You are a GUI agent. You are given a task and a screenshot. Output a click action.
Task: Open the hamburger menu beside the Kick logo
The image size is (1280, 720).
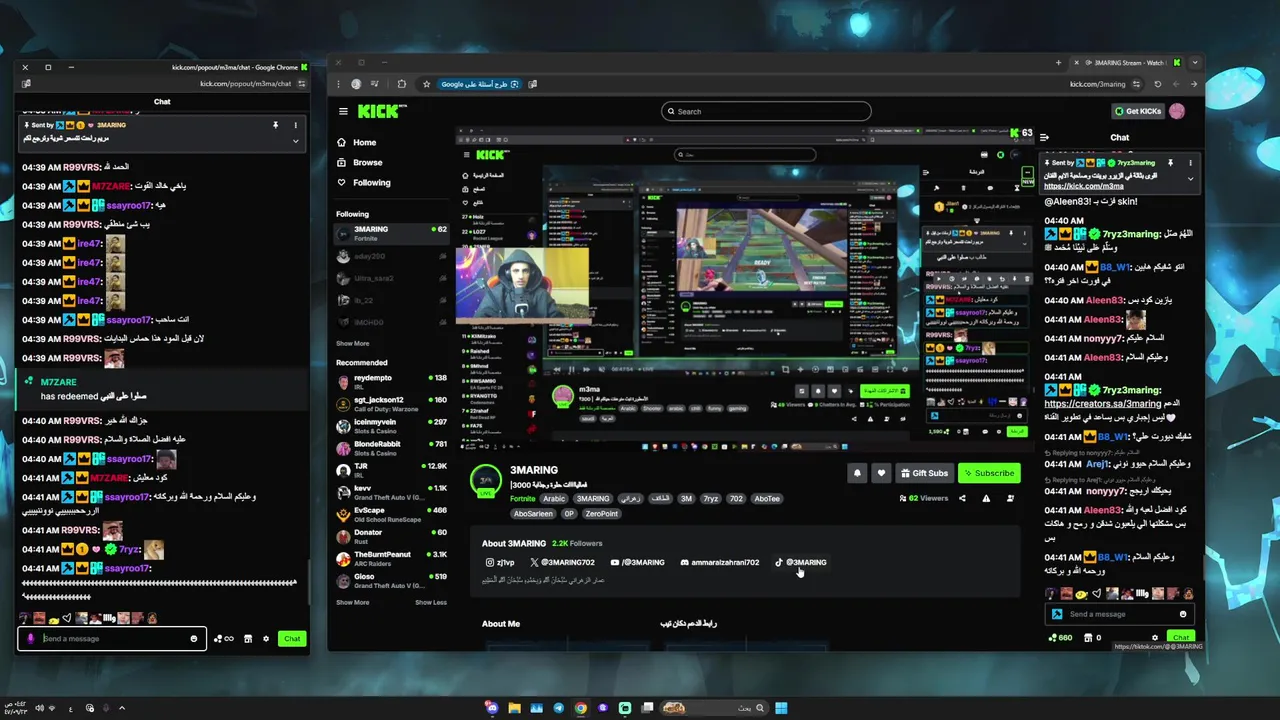click(x=343, y=111)
